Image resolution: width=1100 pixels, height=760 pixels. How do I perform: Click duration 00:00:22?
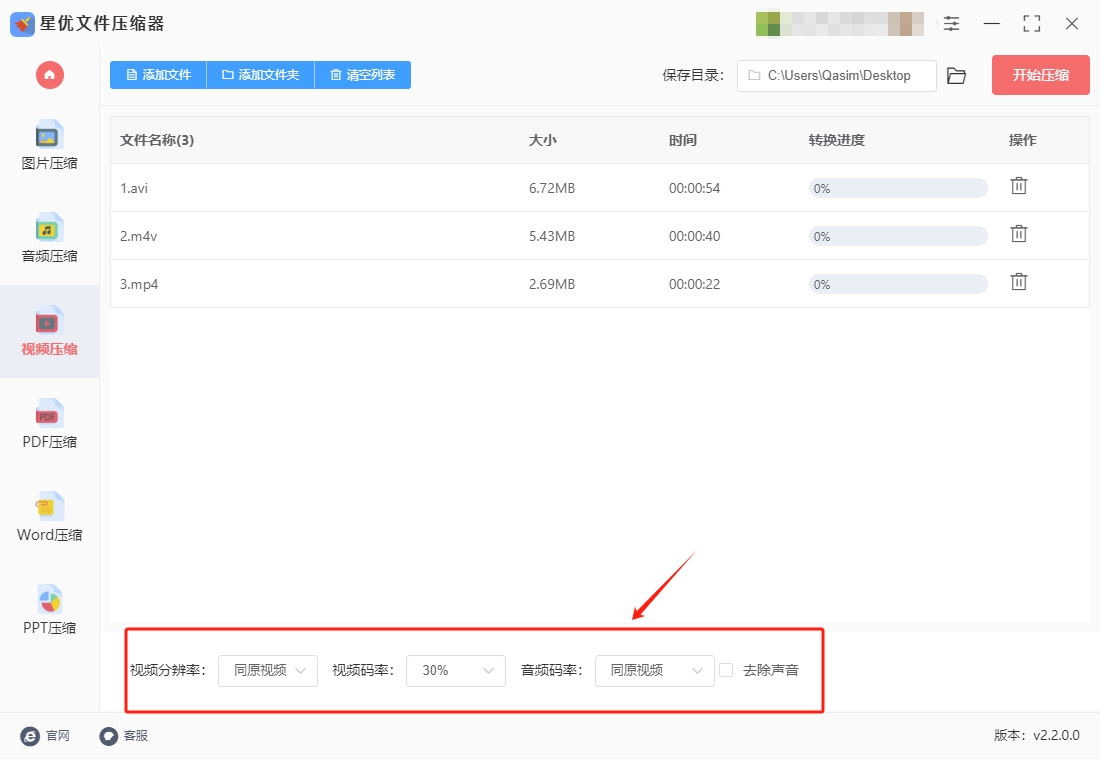695,284
